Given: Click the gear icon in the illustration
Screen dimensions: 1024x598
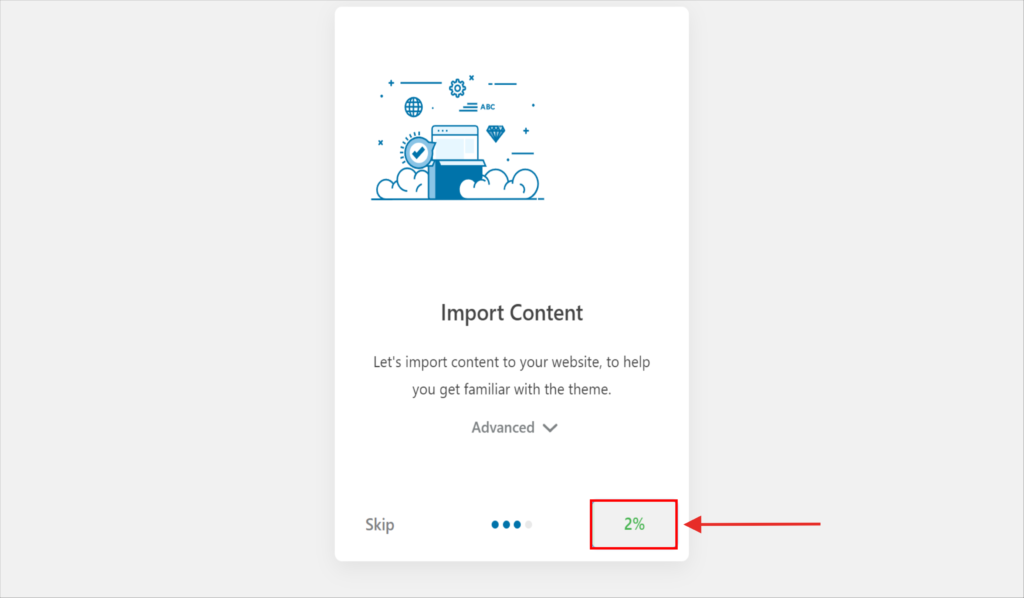Looking at the screenshot, I should pyautogui.click(x=457, y=87).
